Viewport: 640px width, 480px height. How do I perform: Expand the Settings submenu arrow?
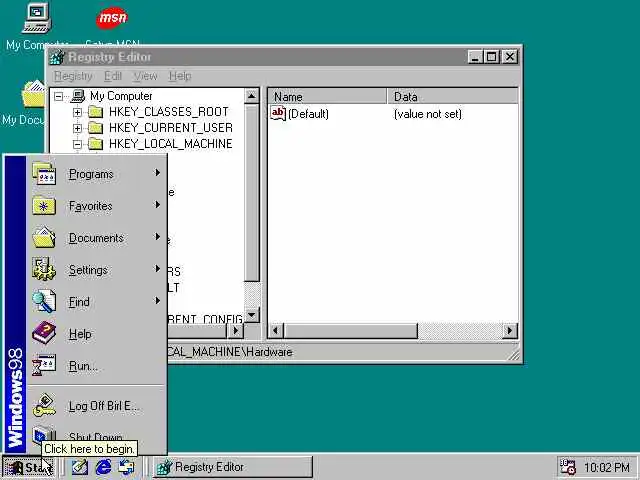pyautogui.click(x=158, y=269)
